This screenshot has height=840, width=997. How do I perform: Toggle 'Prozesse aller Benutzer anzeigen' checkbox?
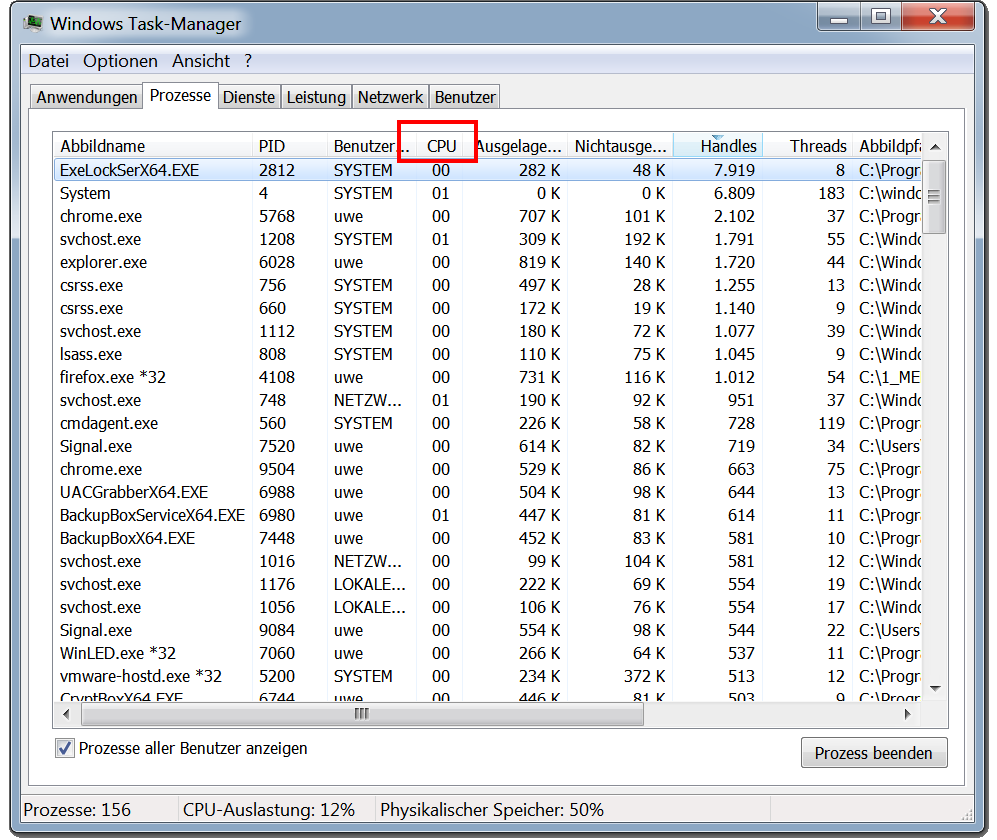64,748
